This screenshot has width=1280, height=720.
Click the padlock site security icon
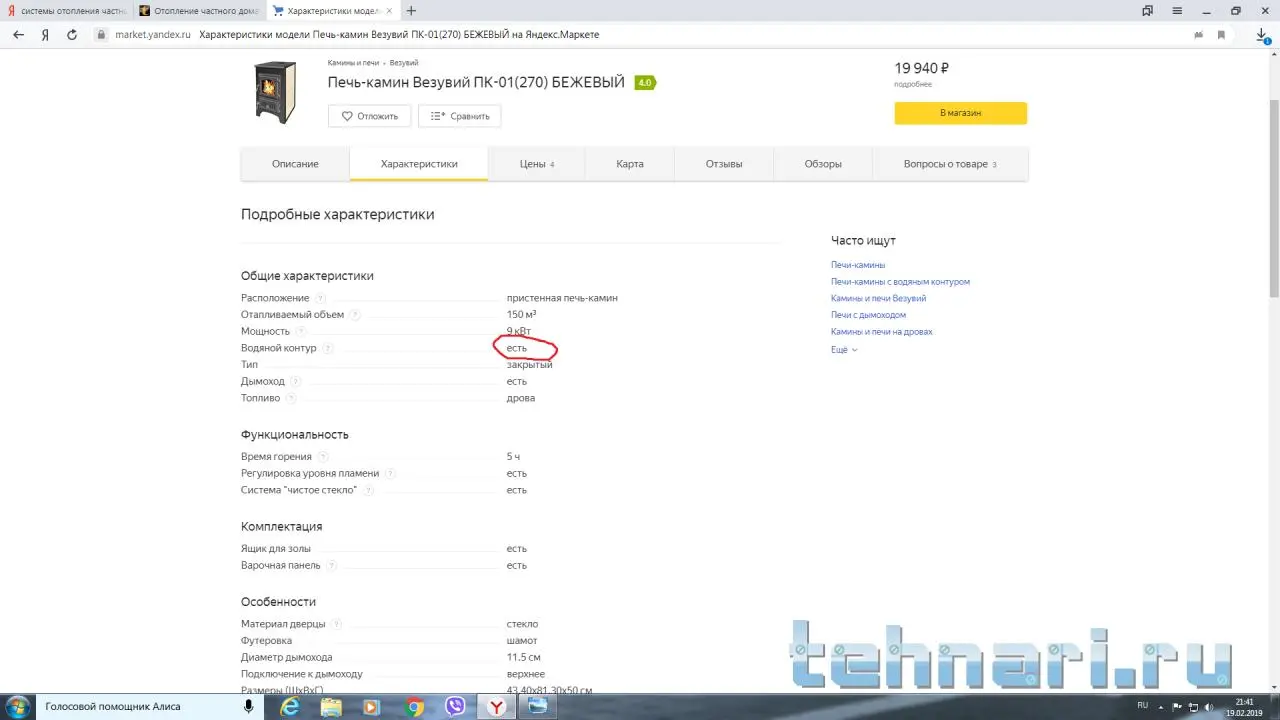[100, 34]
